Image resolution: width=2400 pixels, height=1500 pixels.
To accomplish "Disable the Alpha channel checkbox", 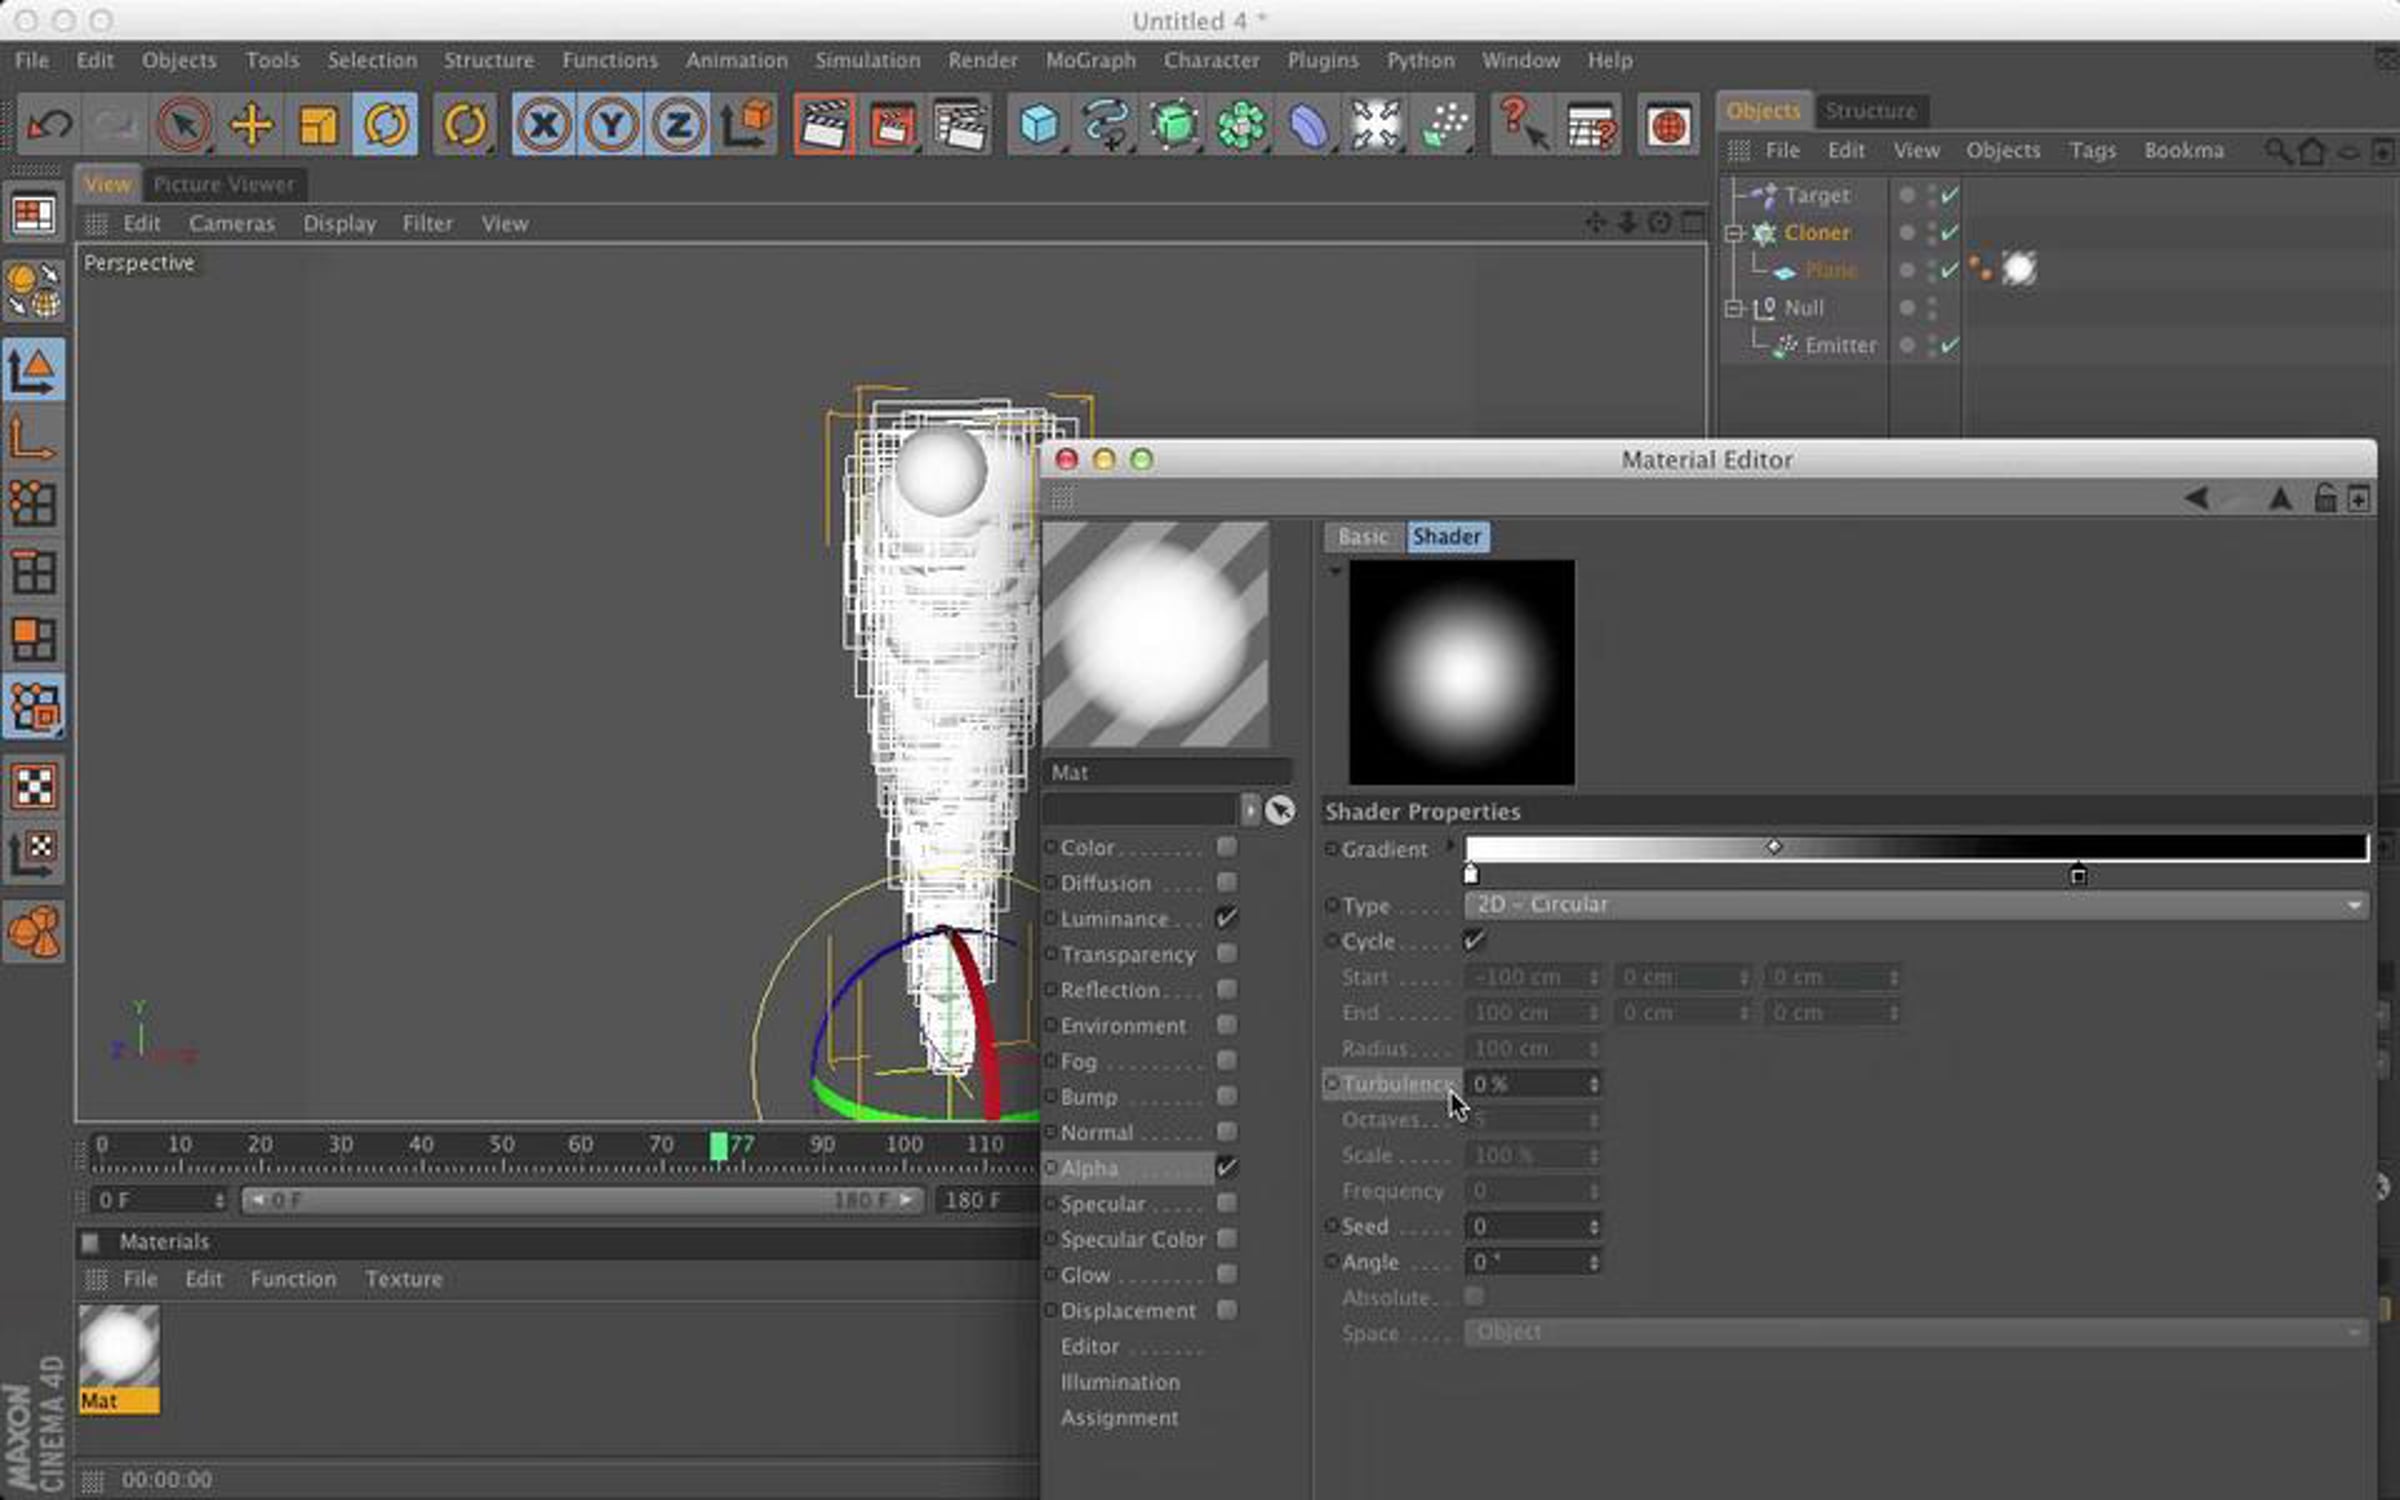I will point(1226,1167).
